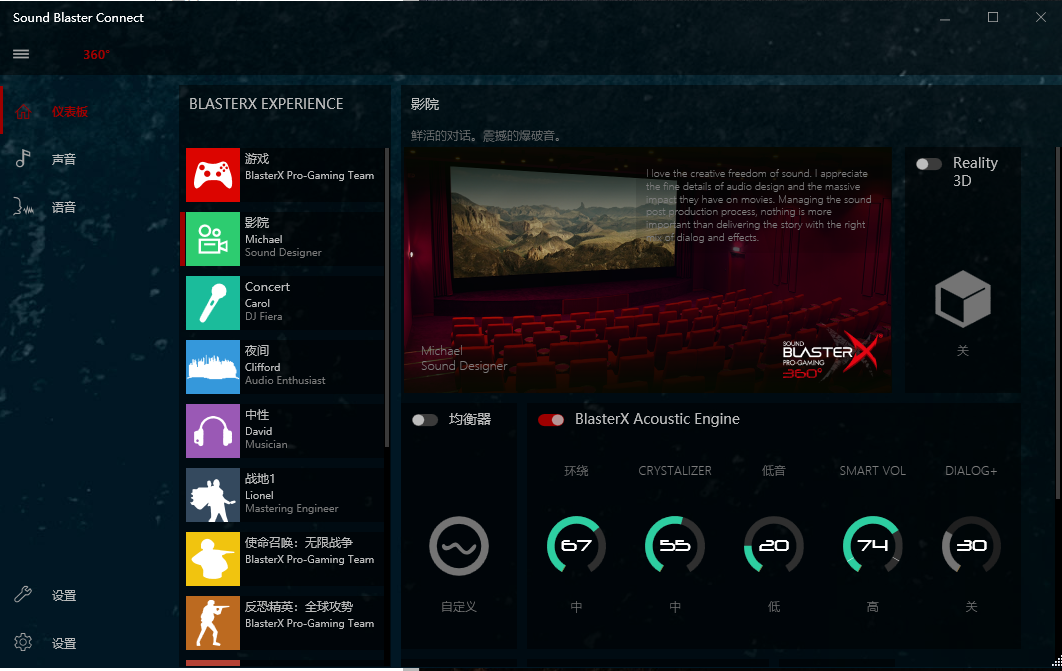1062x671 pixels.
Task: Click the main panel right scrollbar
Action: [1058, 324]
